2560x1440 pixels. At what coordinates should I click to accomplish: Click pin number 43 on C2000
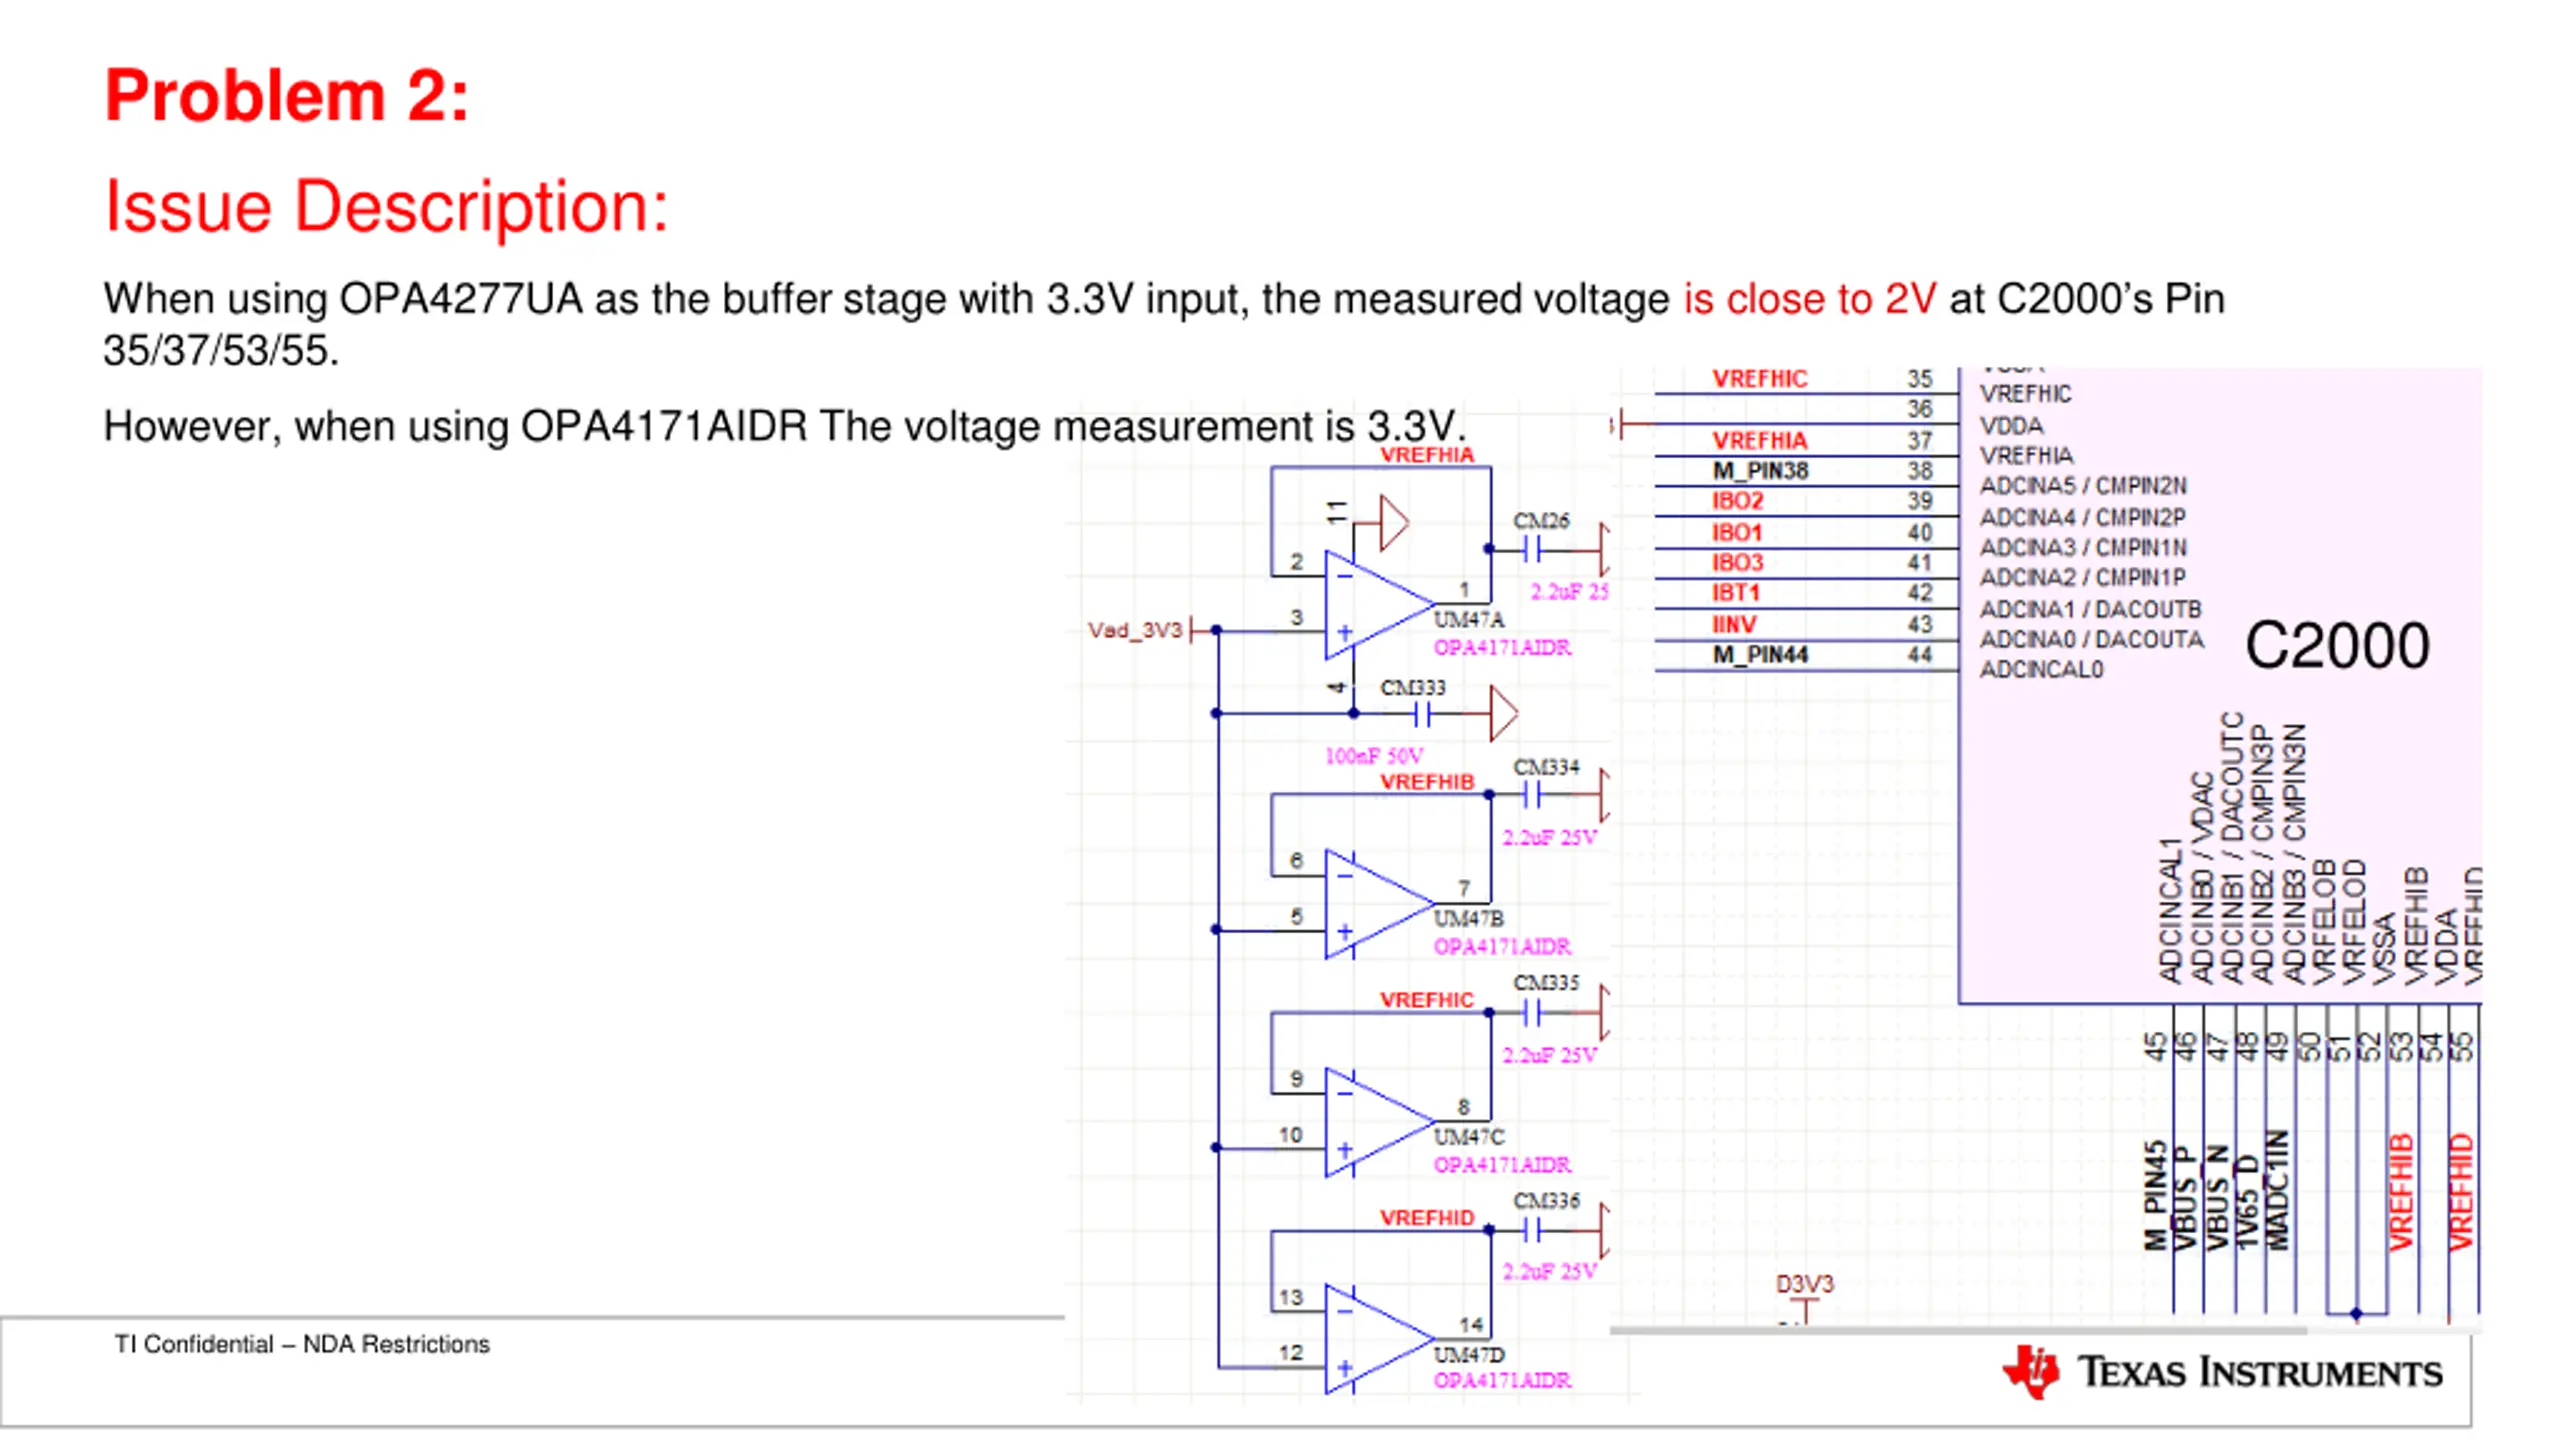(1919, 625)
